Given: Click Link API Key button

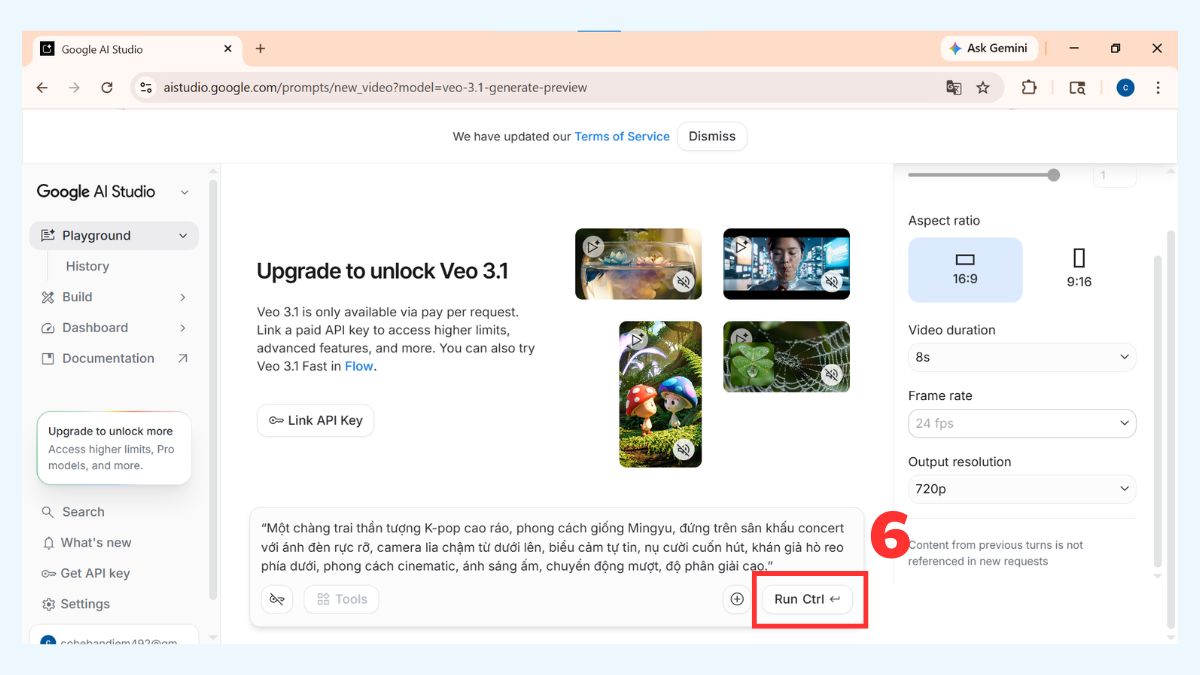Looking at the screenshot, I should (x=315, y=420).
